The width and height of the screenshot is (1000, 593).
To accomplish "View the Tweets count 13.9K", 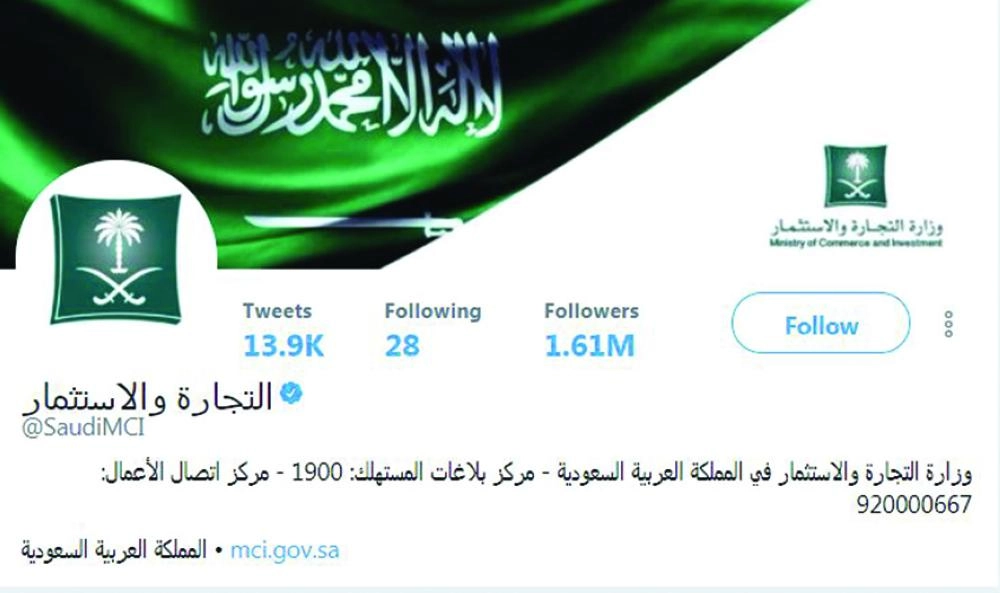I will [x=283, y=346].
